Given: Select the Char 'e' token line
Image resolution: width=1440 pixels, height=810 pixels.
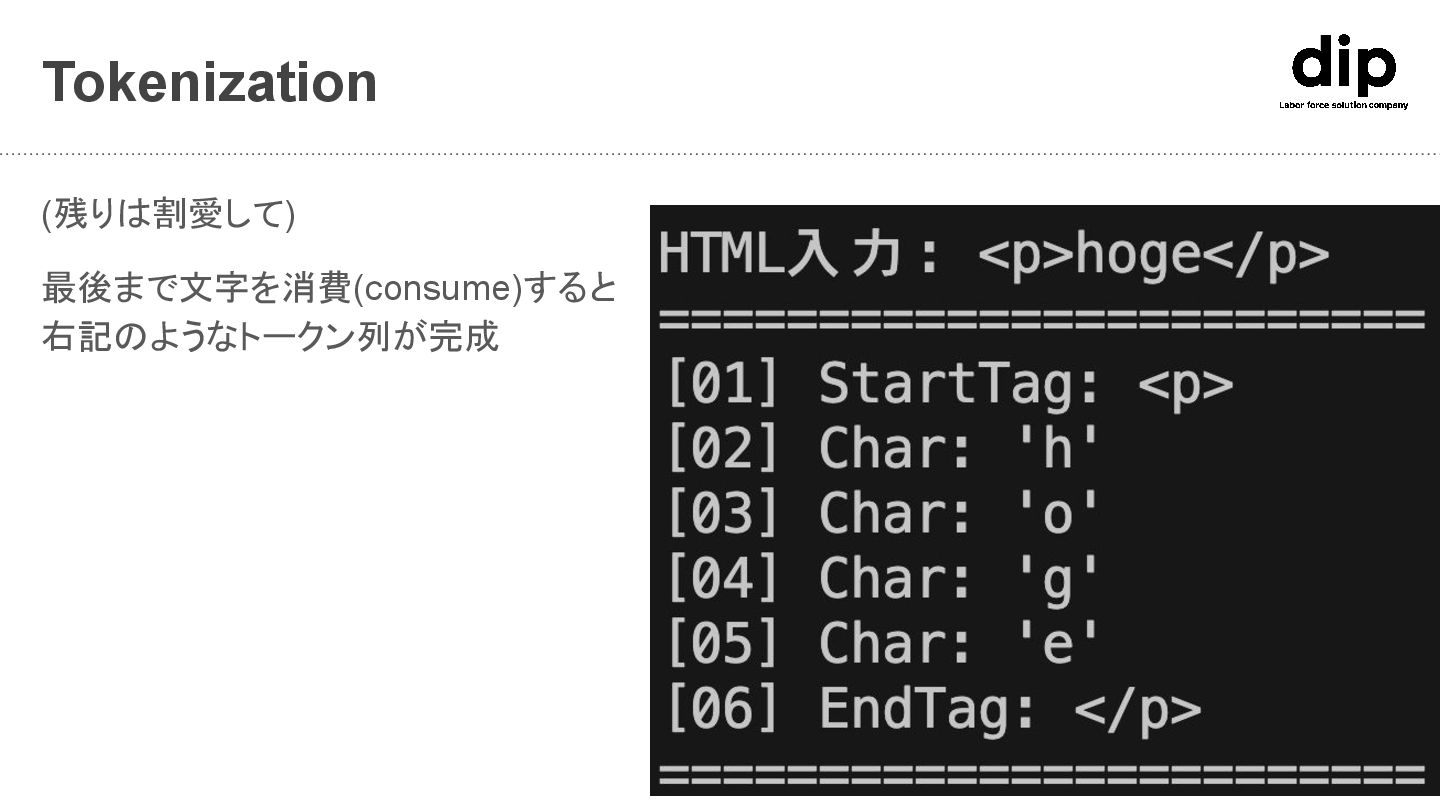Looking at the screenshot, I should (882, 643).
